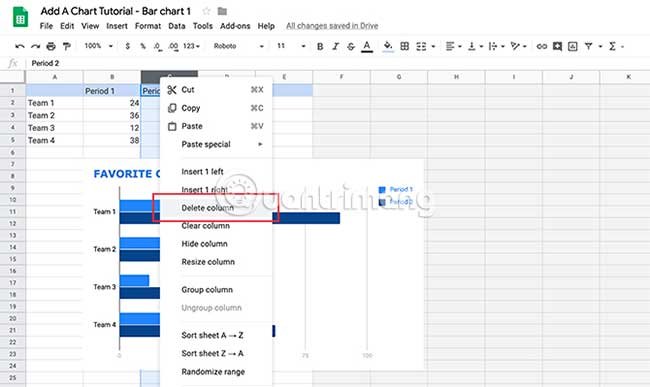Star this spreadsheet document

(206, 11)
